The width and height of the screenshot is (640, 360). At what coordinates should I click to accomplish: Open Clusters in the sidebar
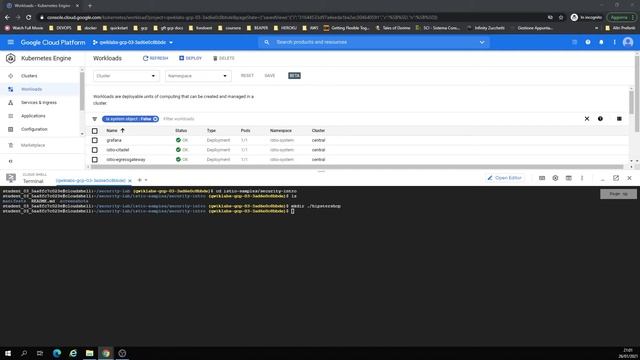(29, 76)
